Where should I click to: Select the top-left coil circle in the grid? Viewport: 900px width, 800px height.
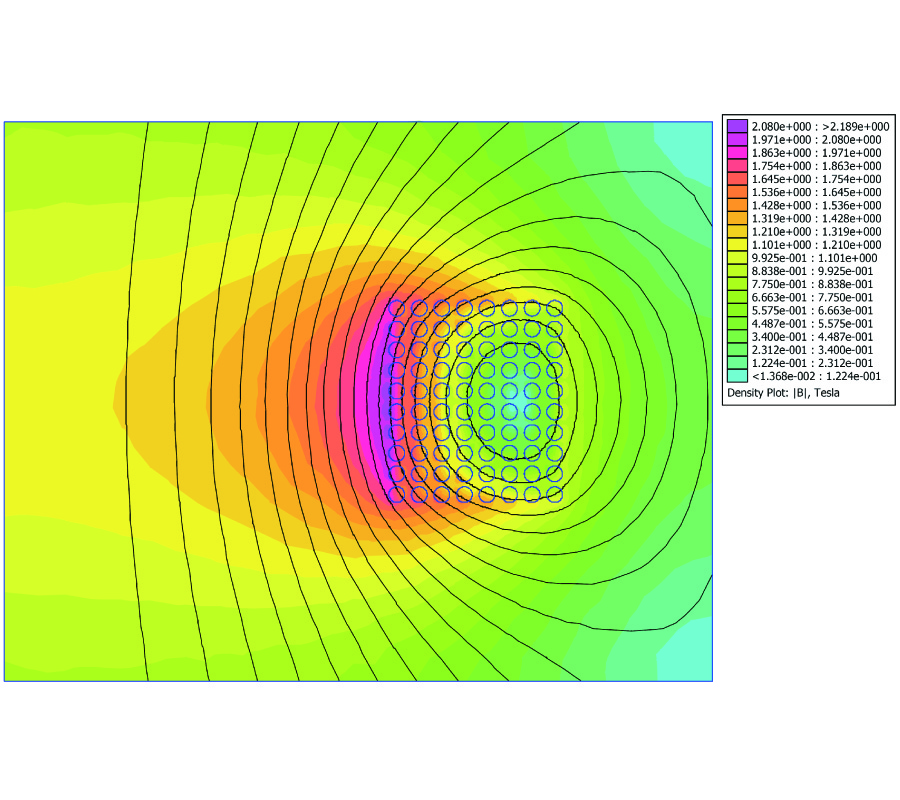[x=396, y=307]
